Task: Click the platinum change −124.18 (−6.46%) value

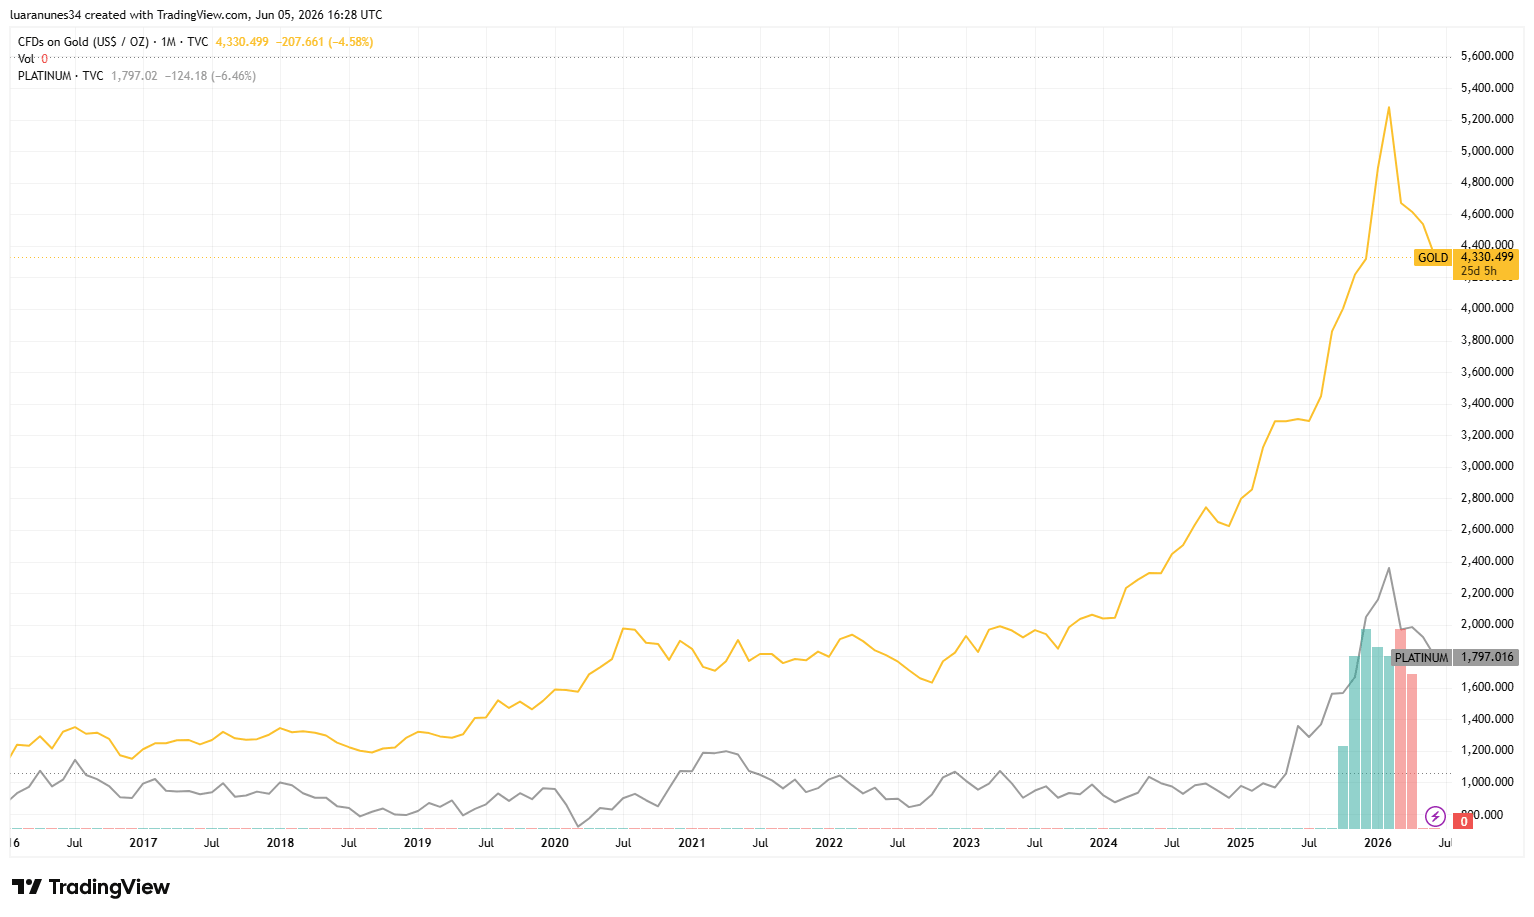Action: 210,76
